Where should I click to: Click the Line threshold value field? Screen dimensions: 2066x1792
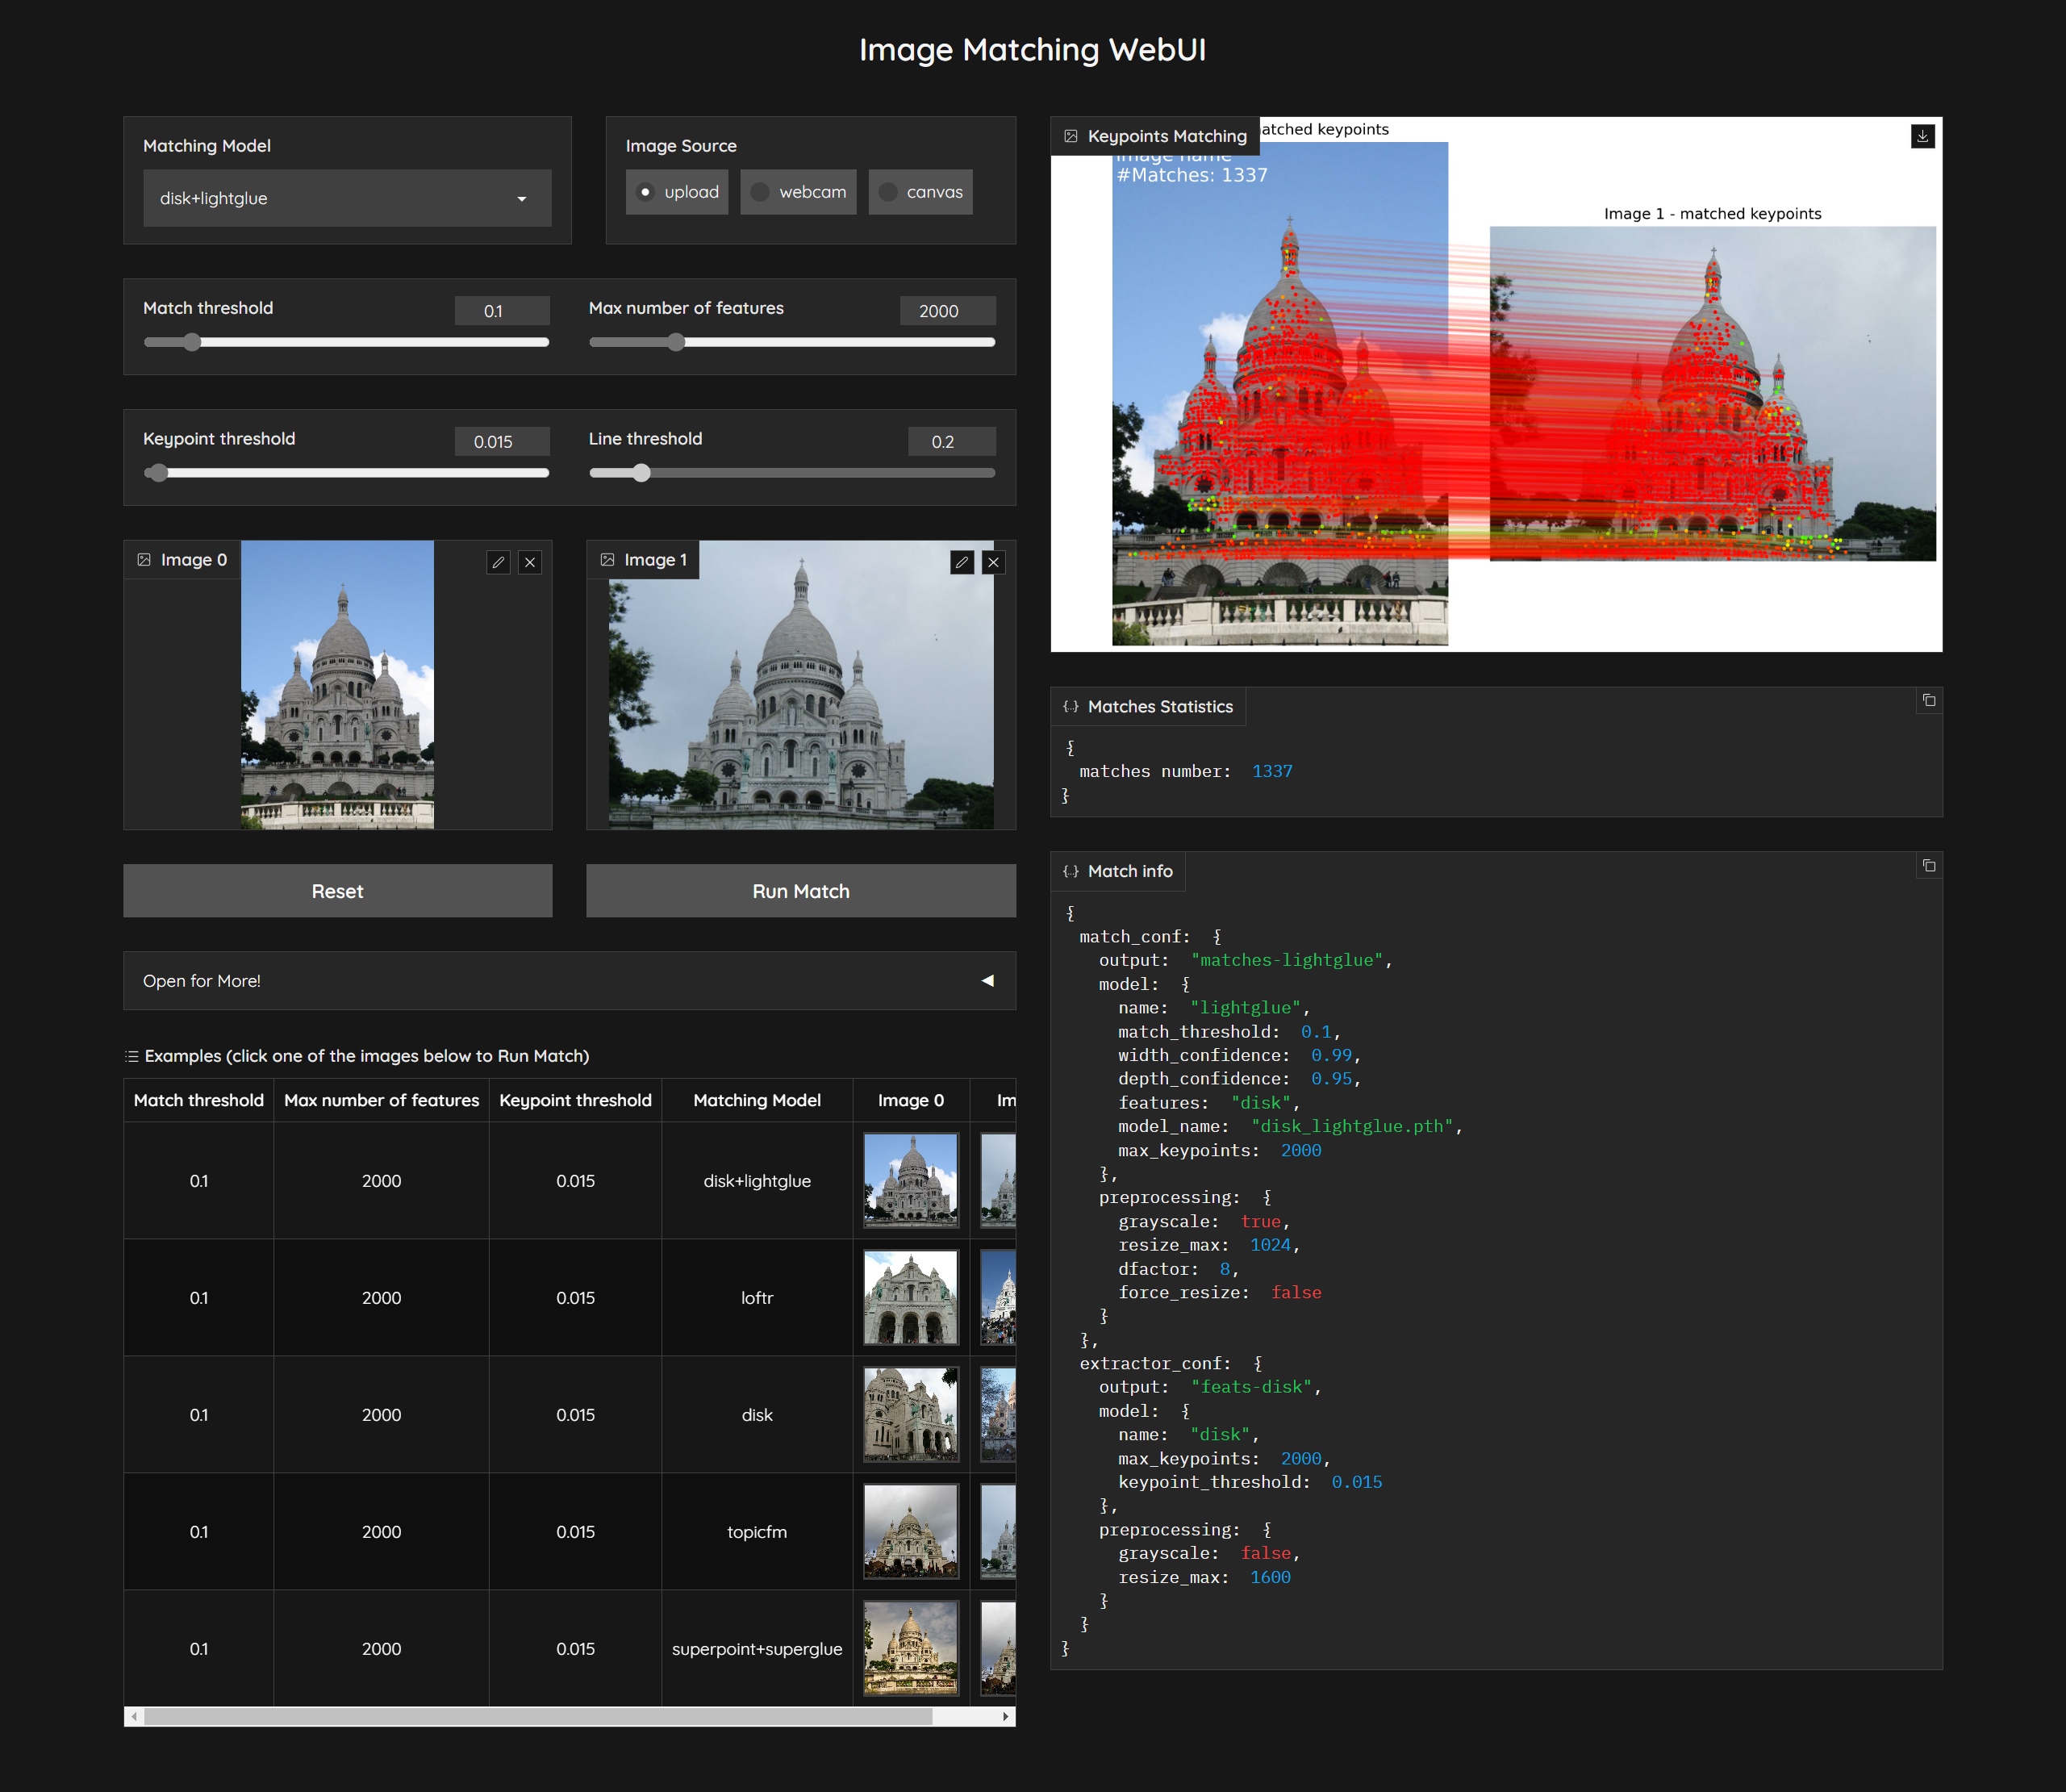pyautogui.click(x=952, y=442)
